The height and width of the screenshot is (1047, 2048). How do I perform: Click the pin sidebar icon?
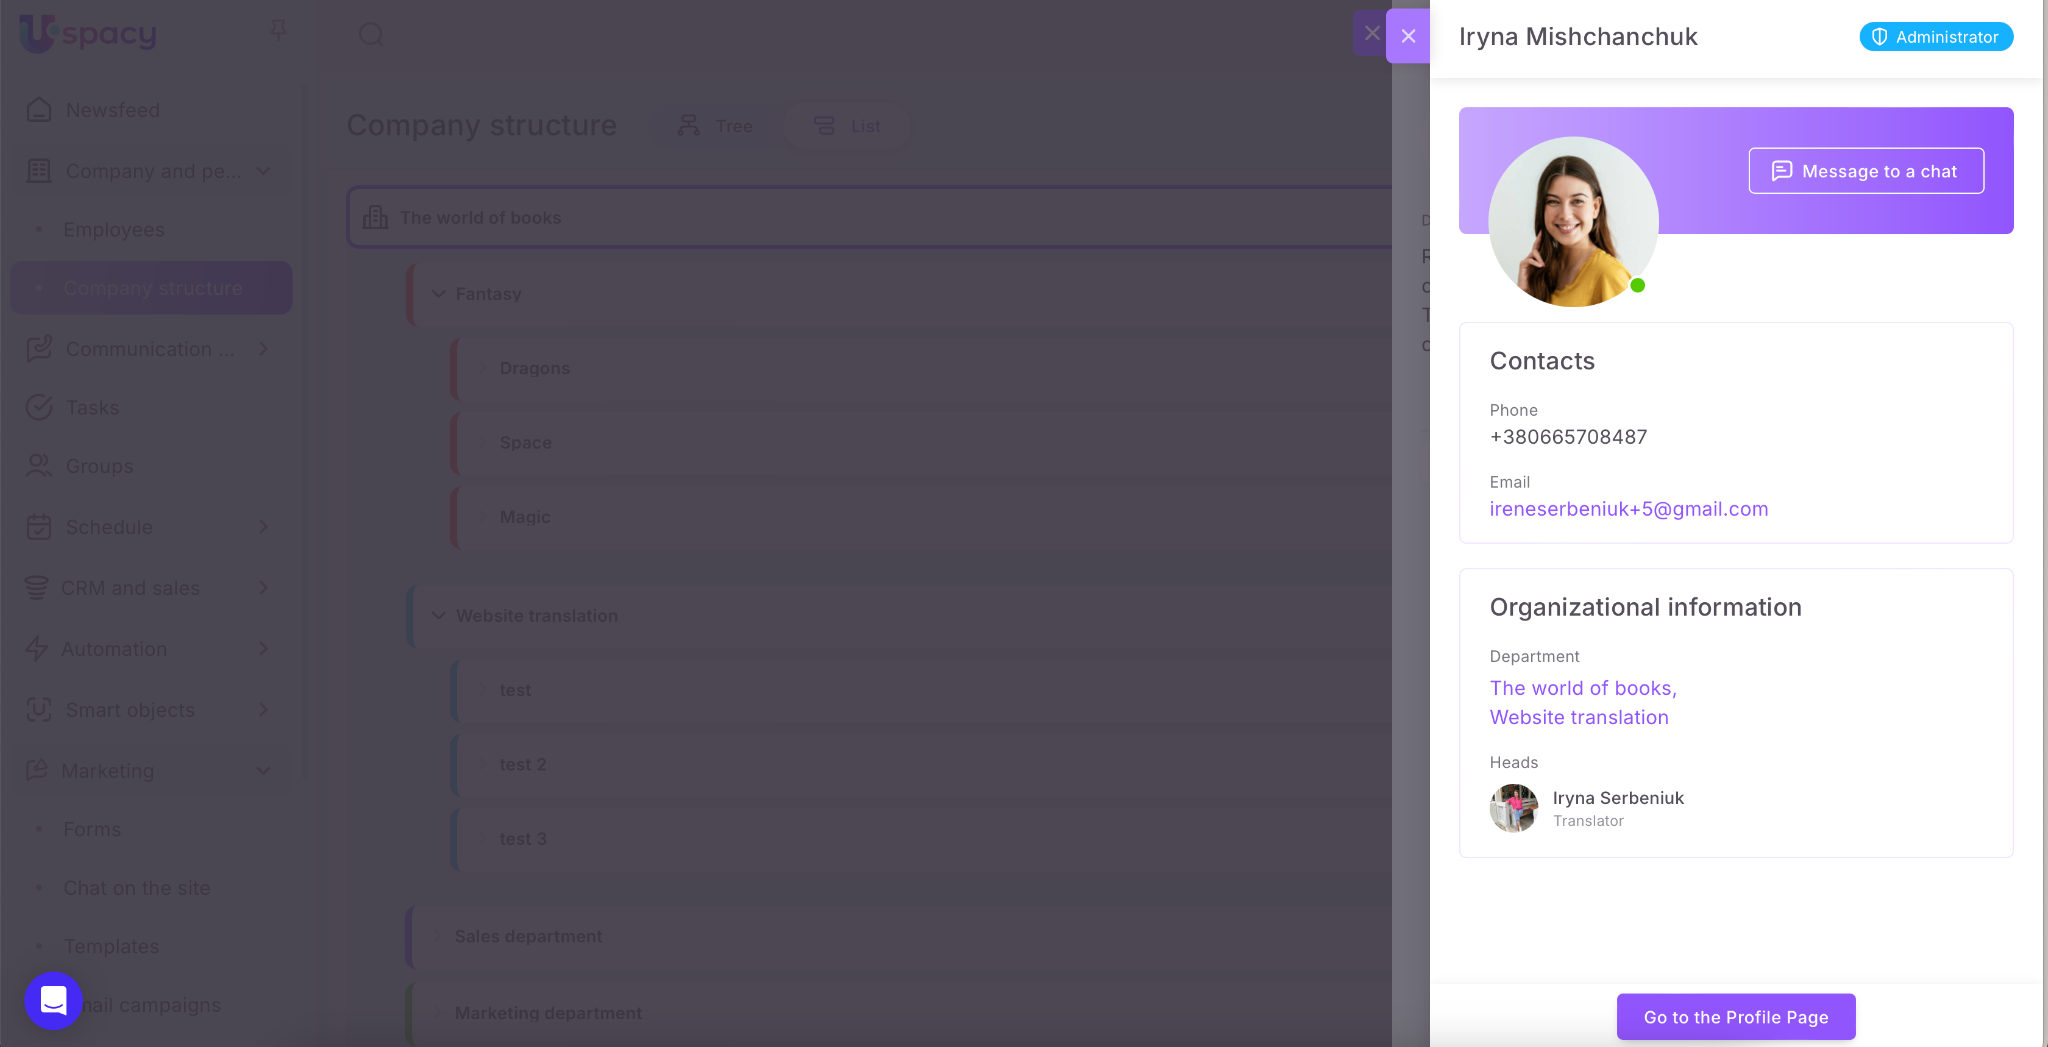coord(279,30)
